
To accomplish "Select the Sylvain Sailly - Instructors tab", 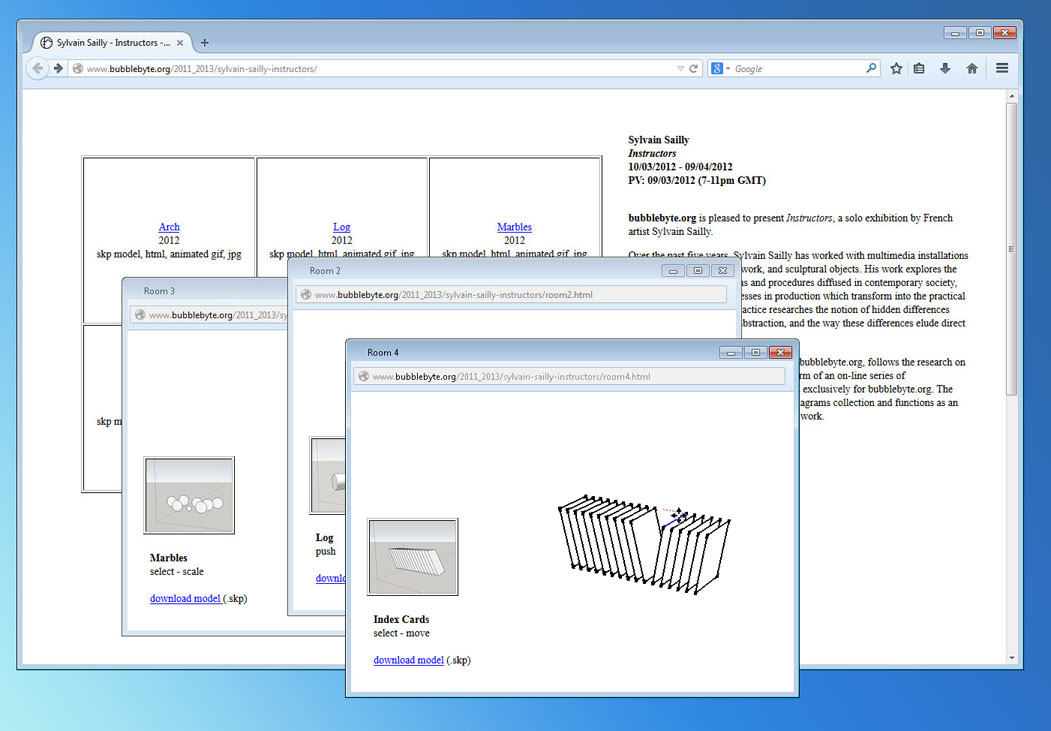I will [112, 43].
